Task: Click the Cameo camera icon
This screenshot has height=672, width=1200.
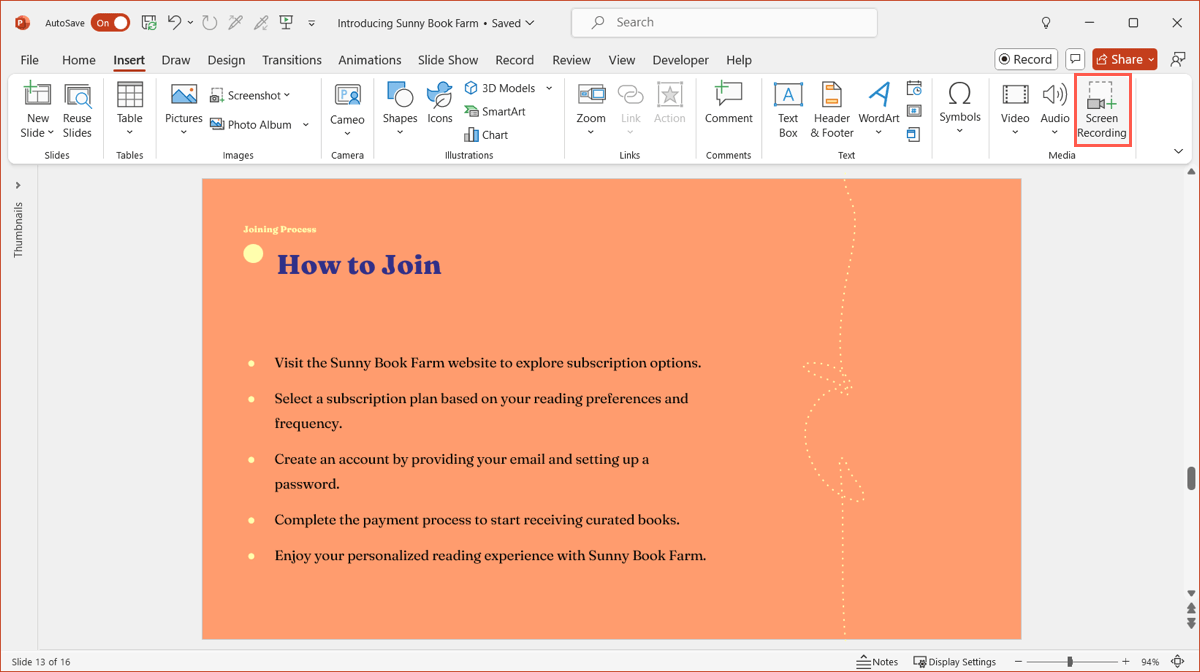Action: [348, 95]
